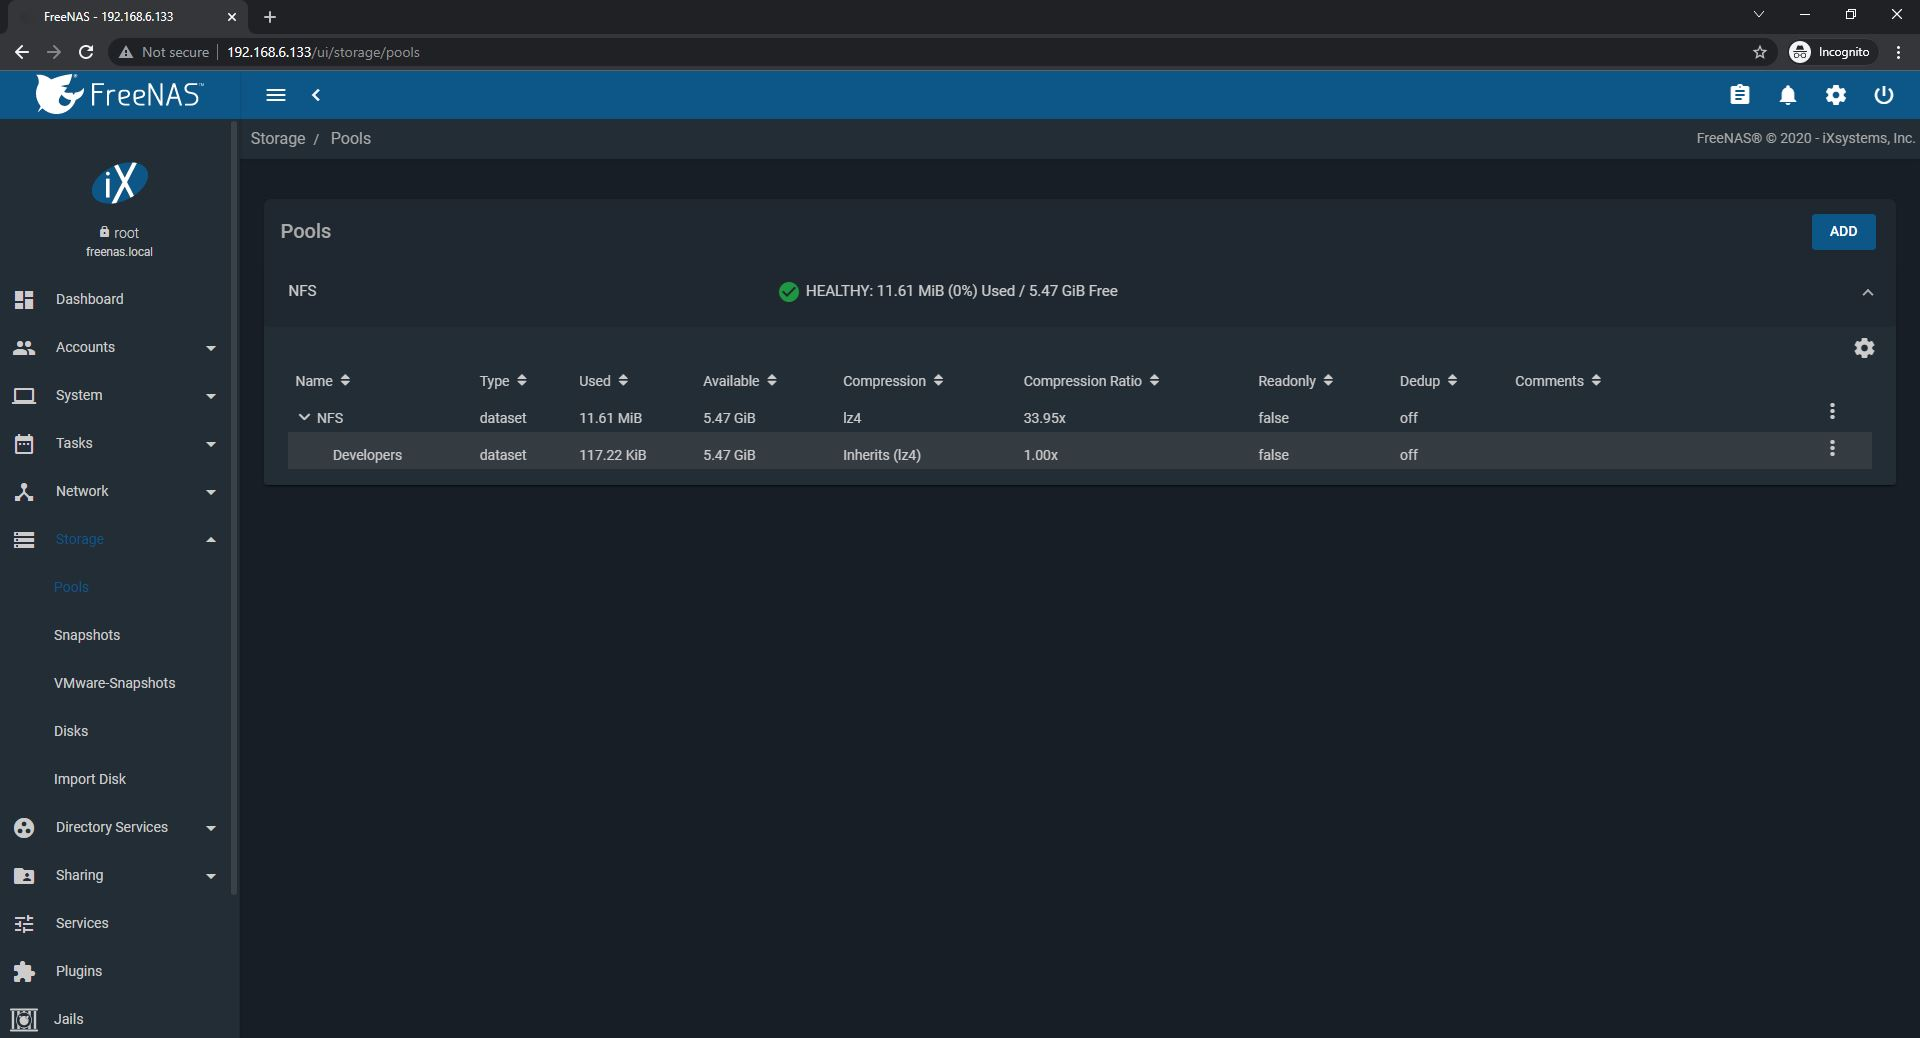Open the Task Manager clipboard icon
The image size is (1920, 1038).
pos(1740,95)
